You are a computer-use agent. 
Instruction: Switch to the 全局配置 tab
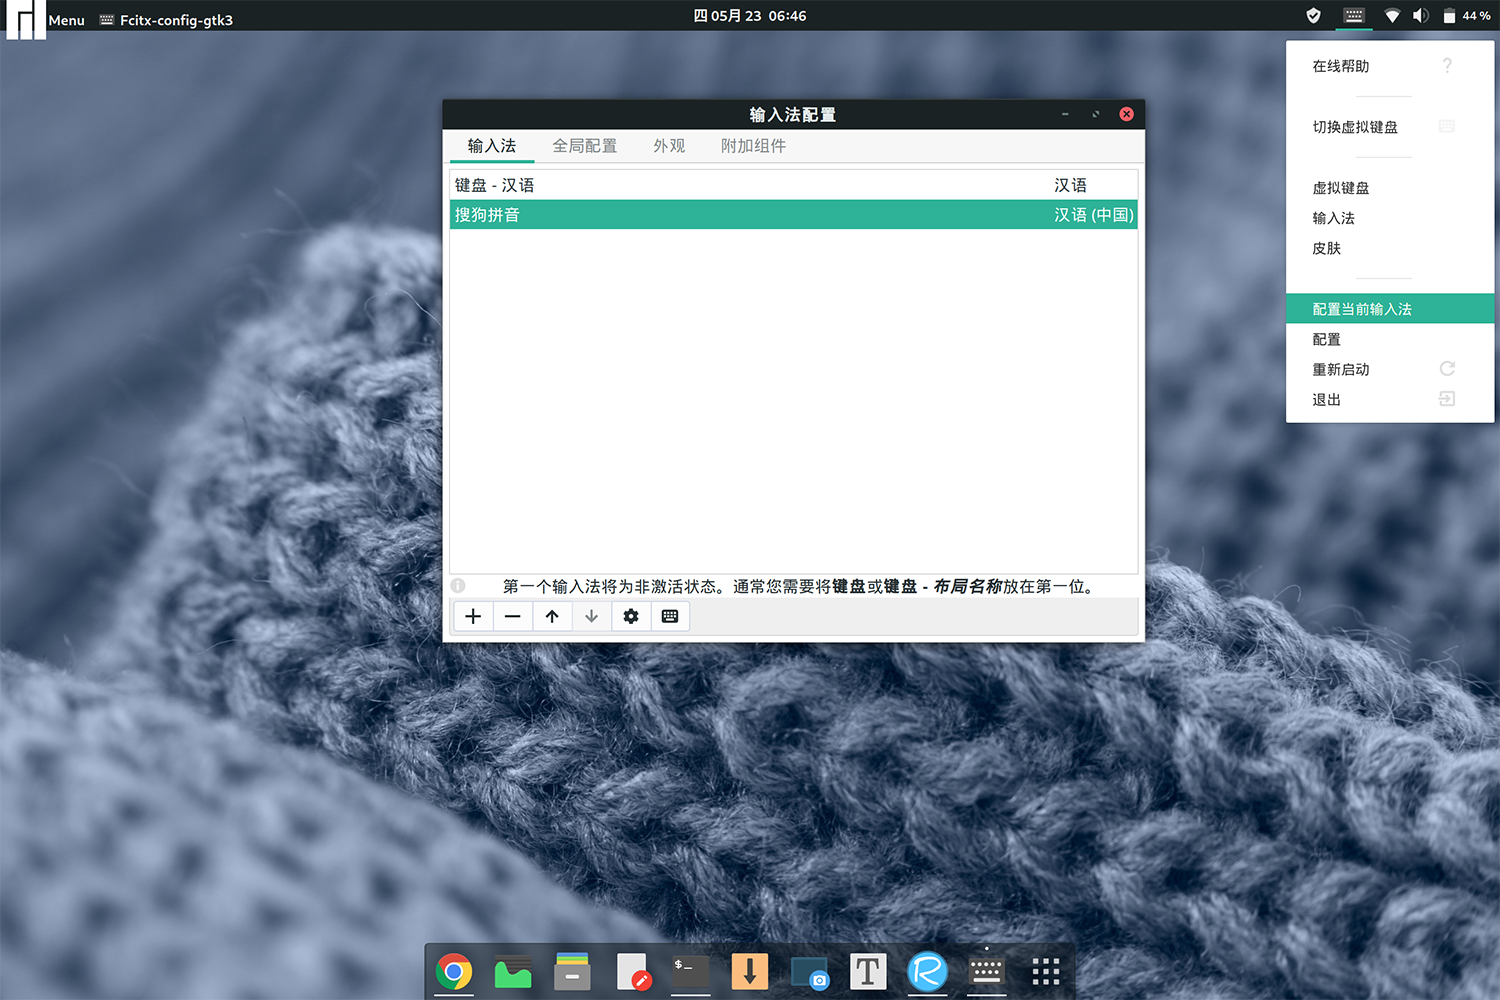[x=584, y=146]
